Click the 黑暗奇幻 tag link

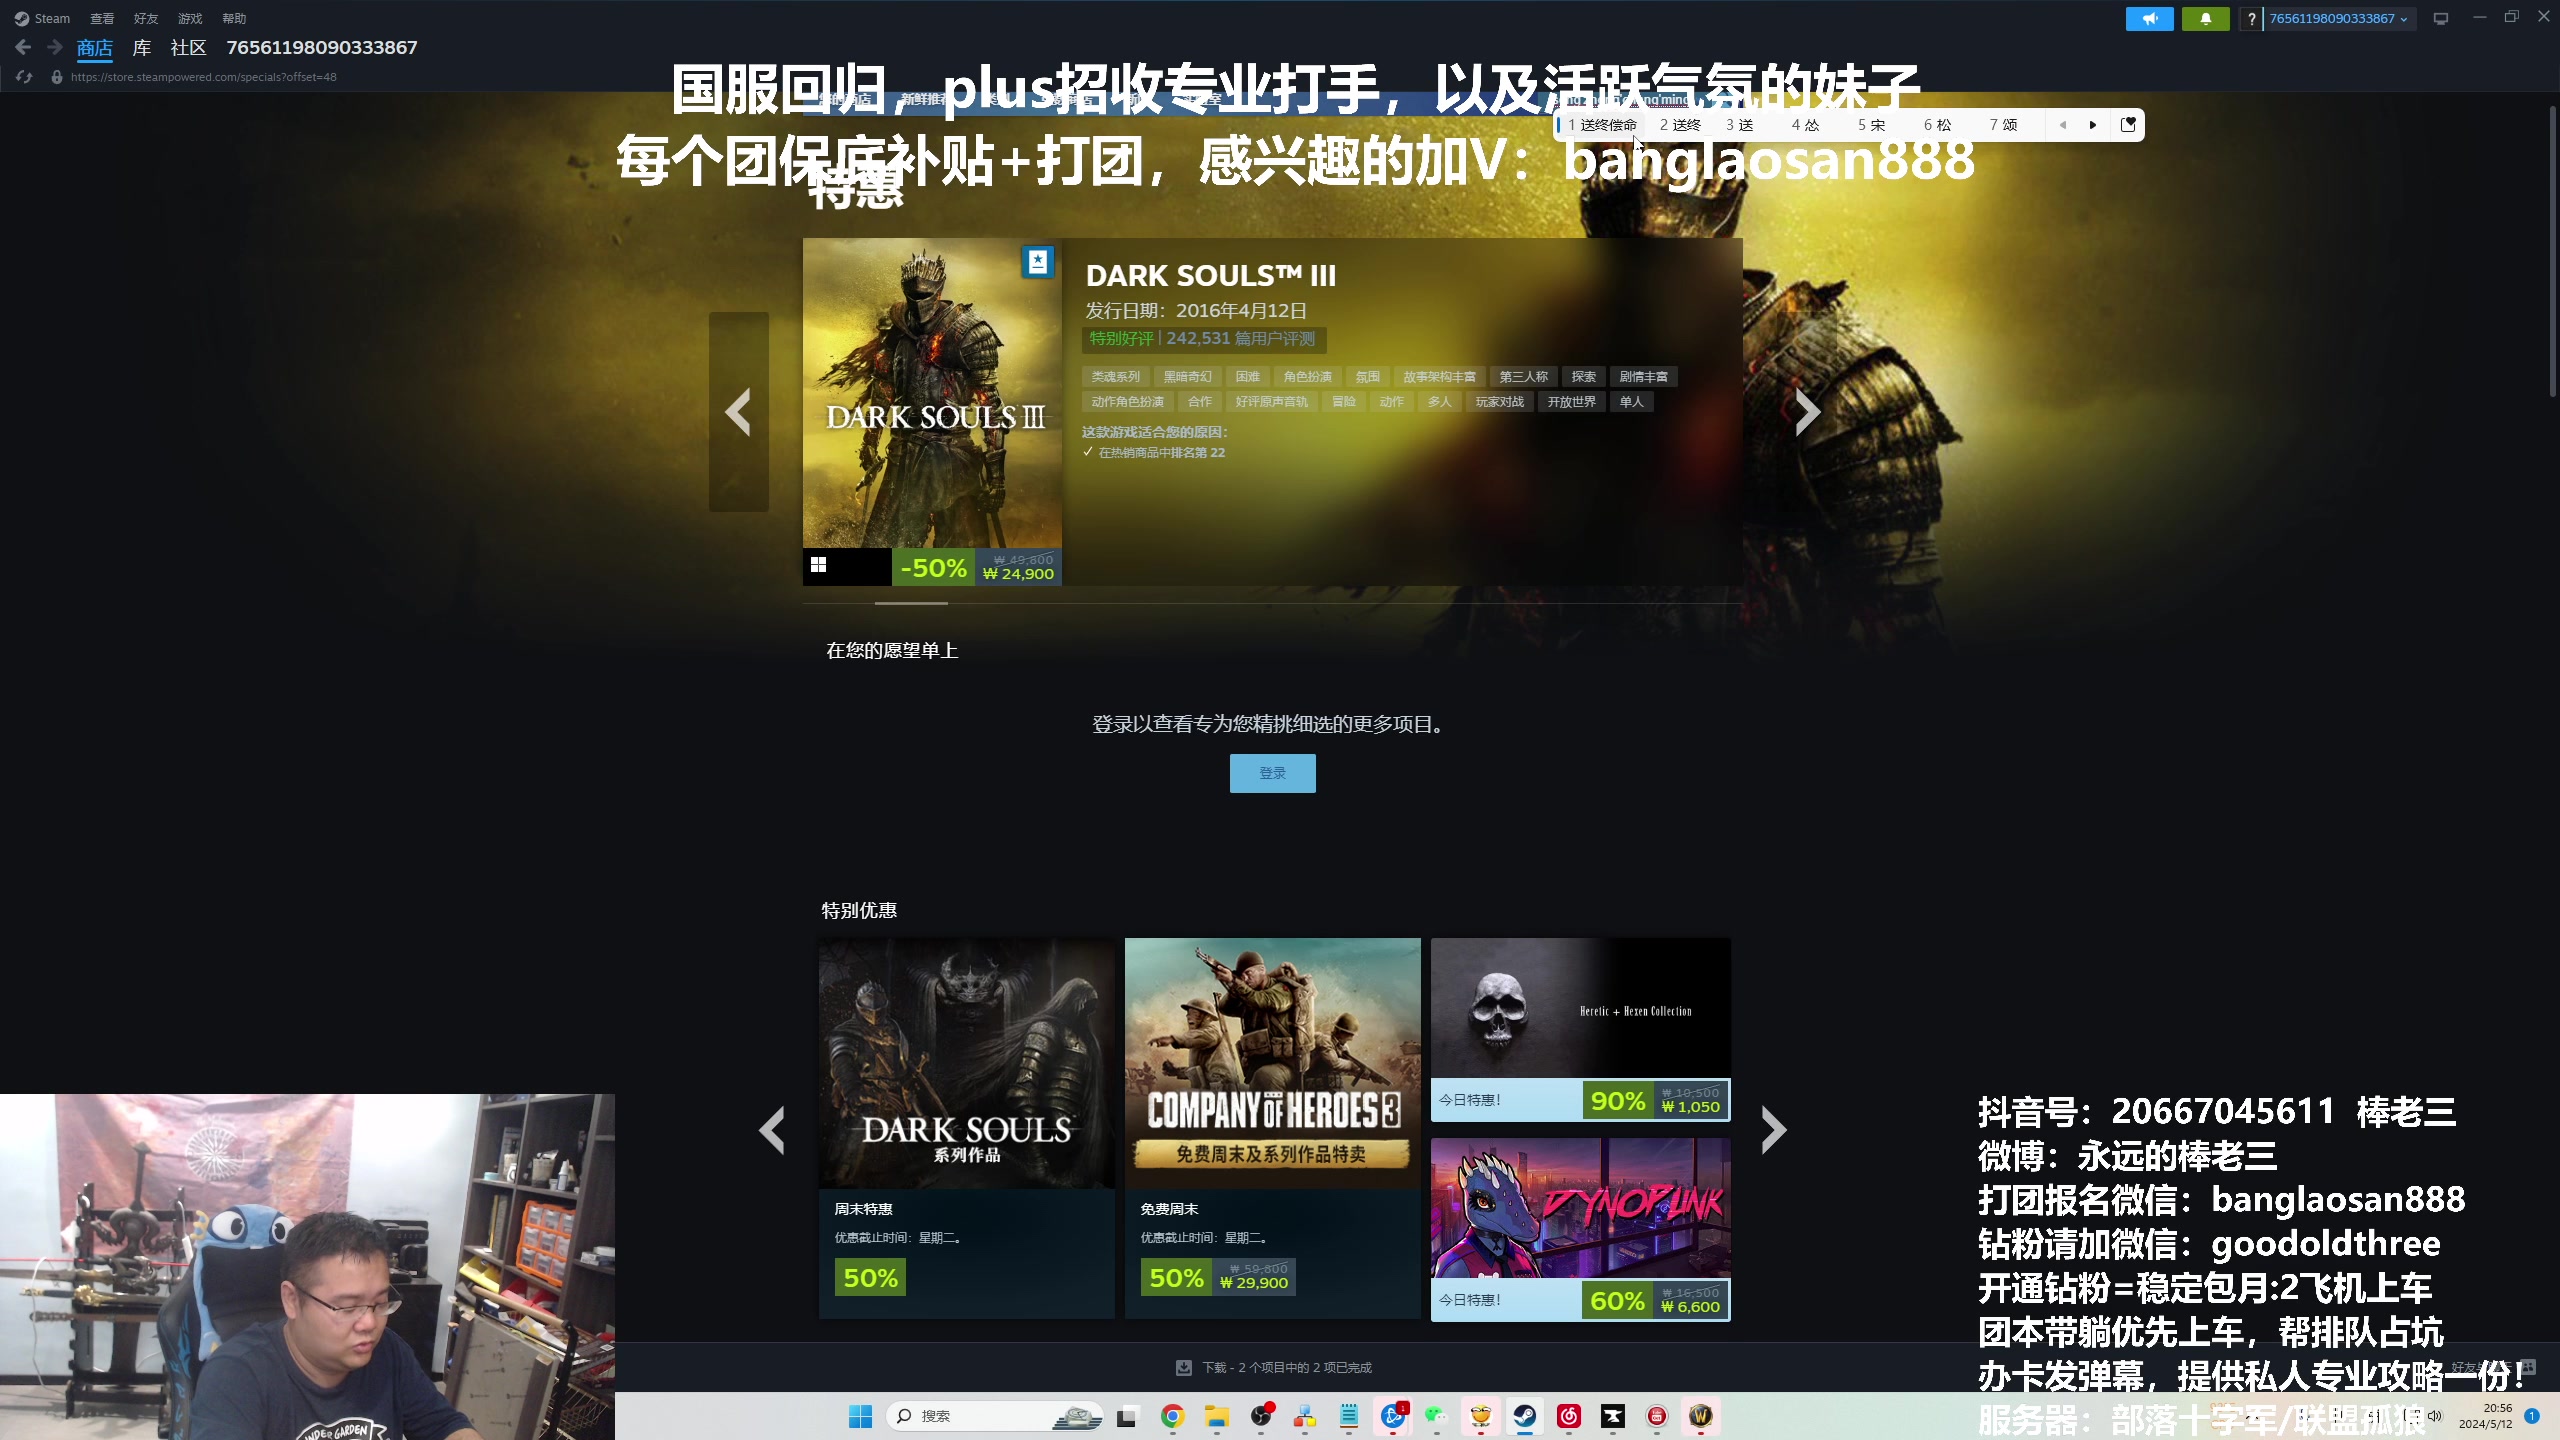[1187, 377]
